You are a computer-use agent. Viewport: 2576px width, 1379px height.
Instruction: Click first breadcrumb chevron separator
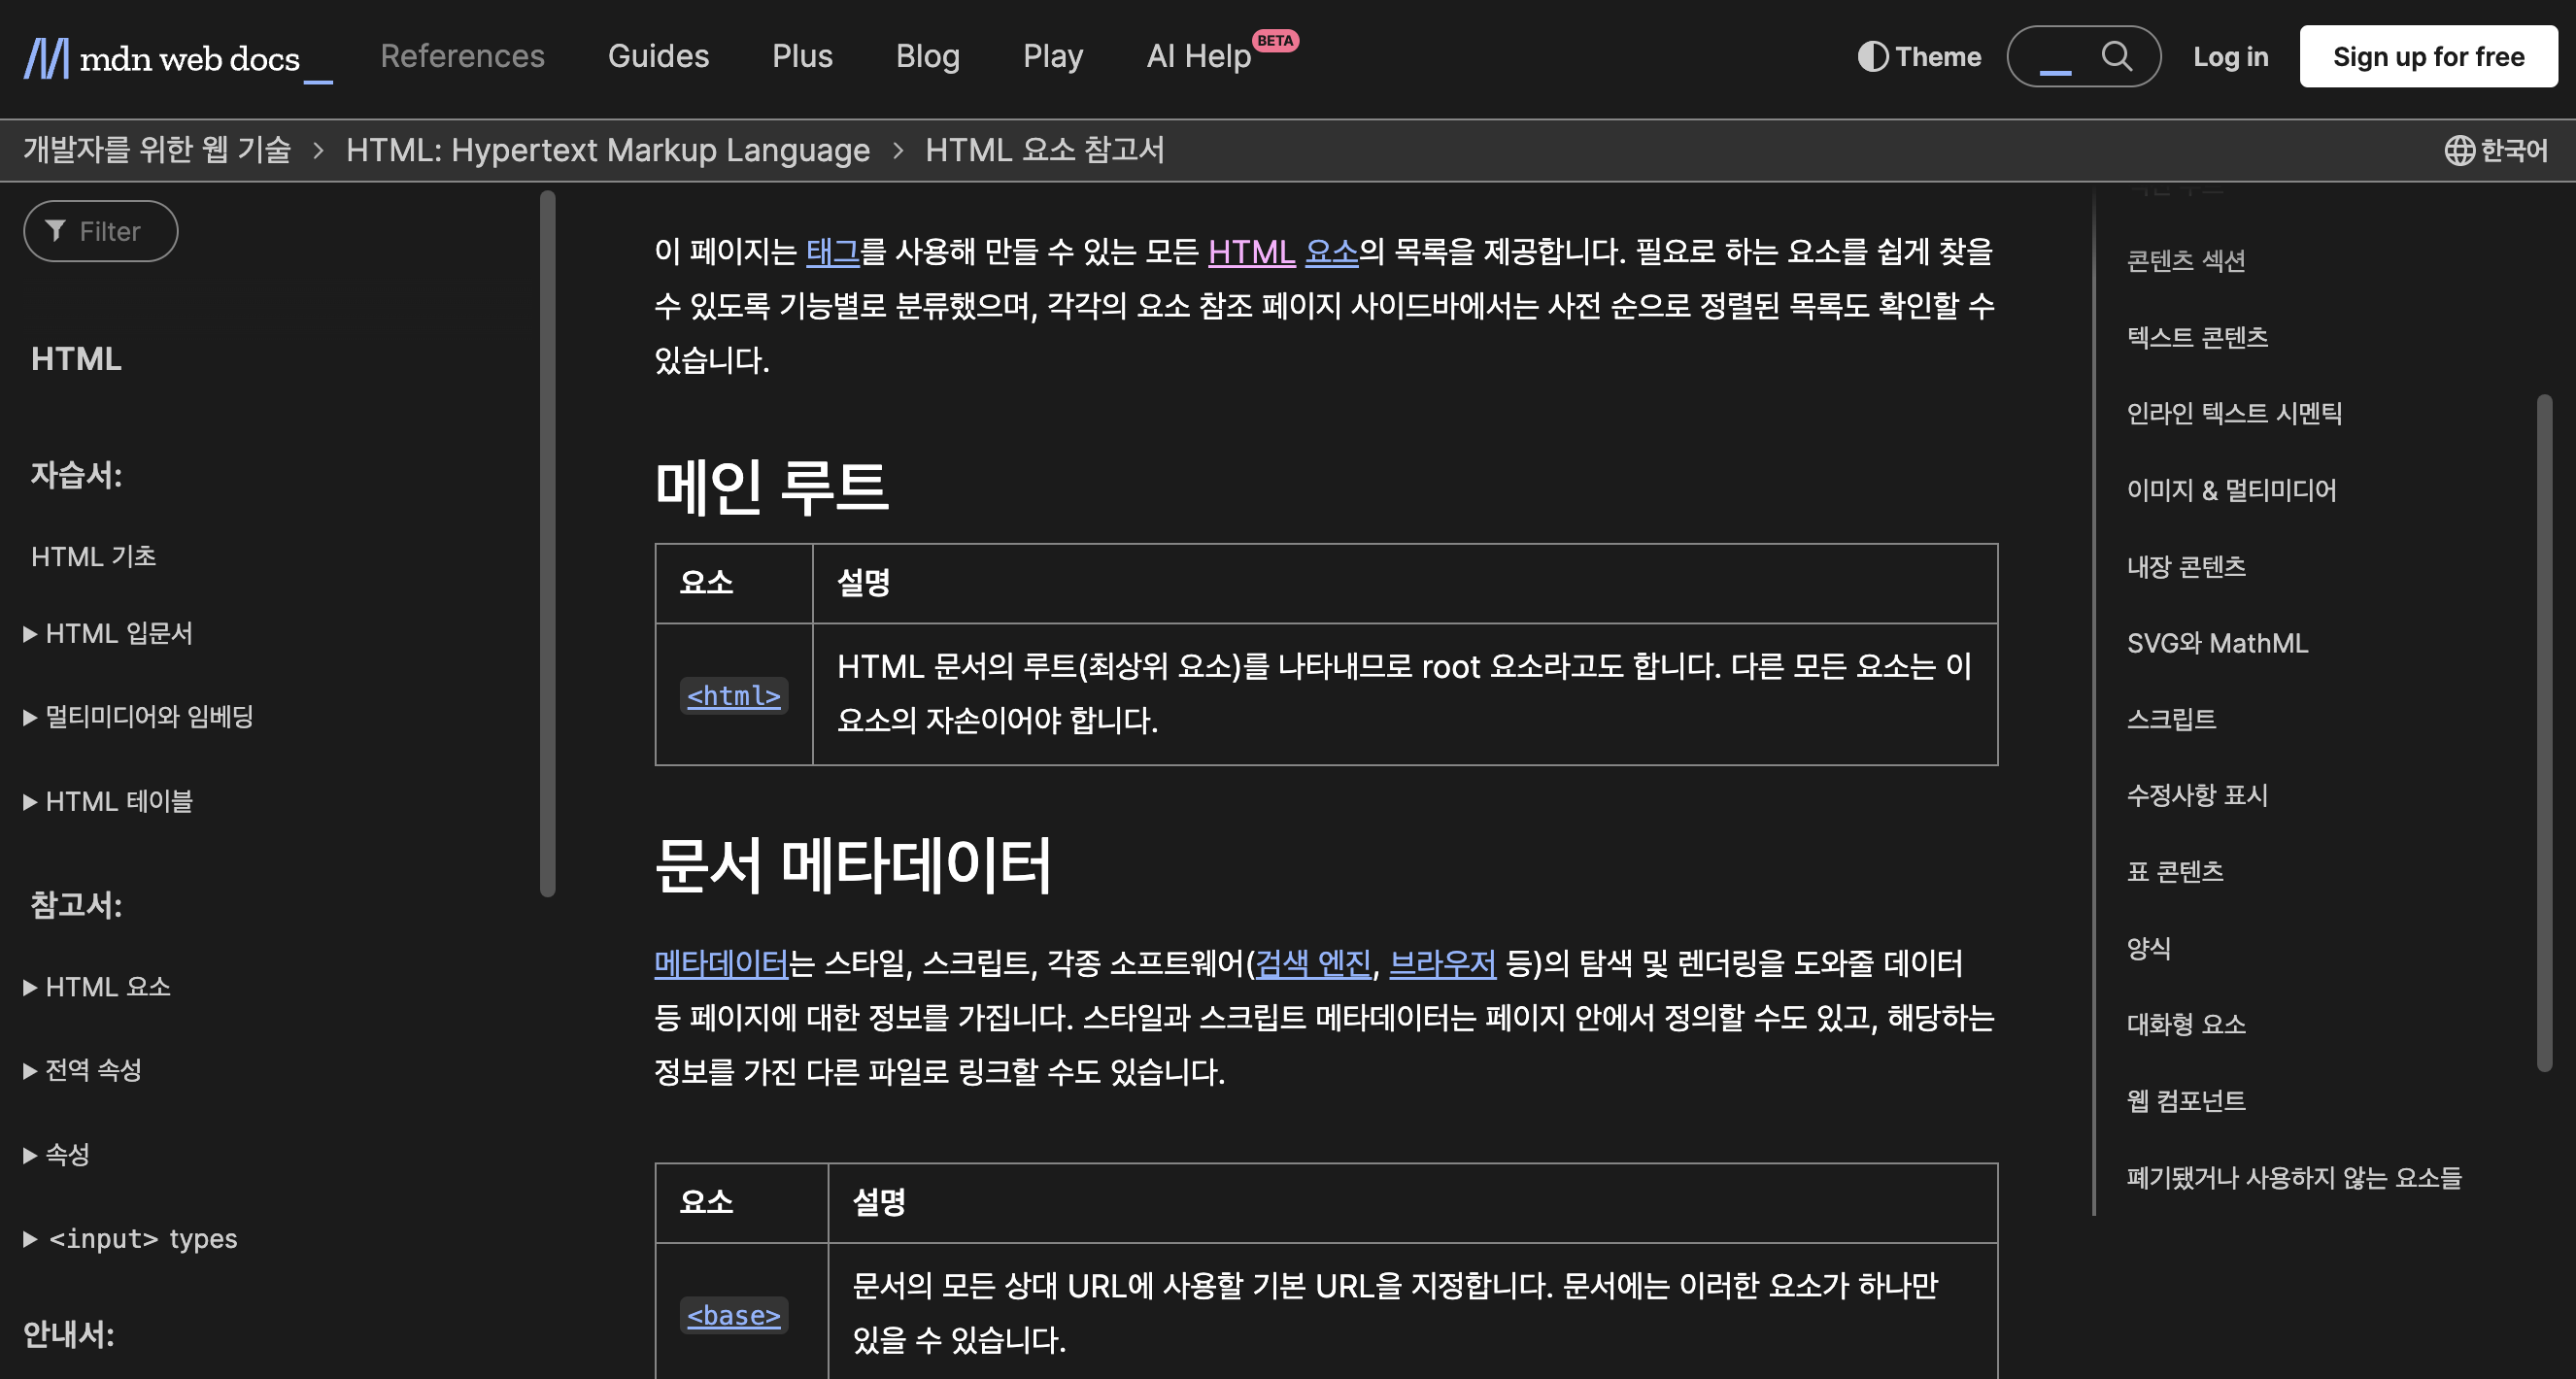318,150
